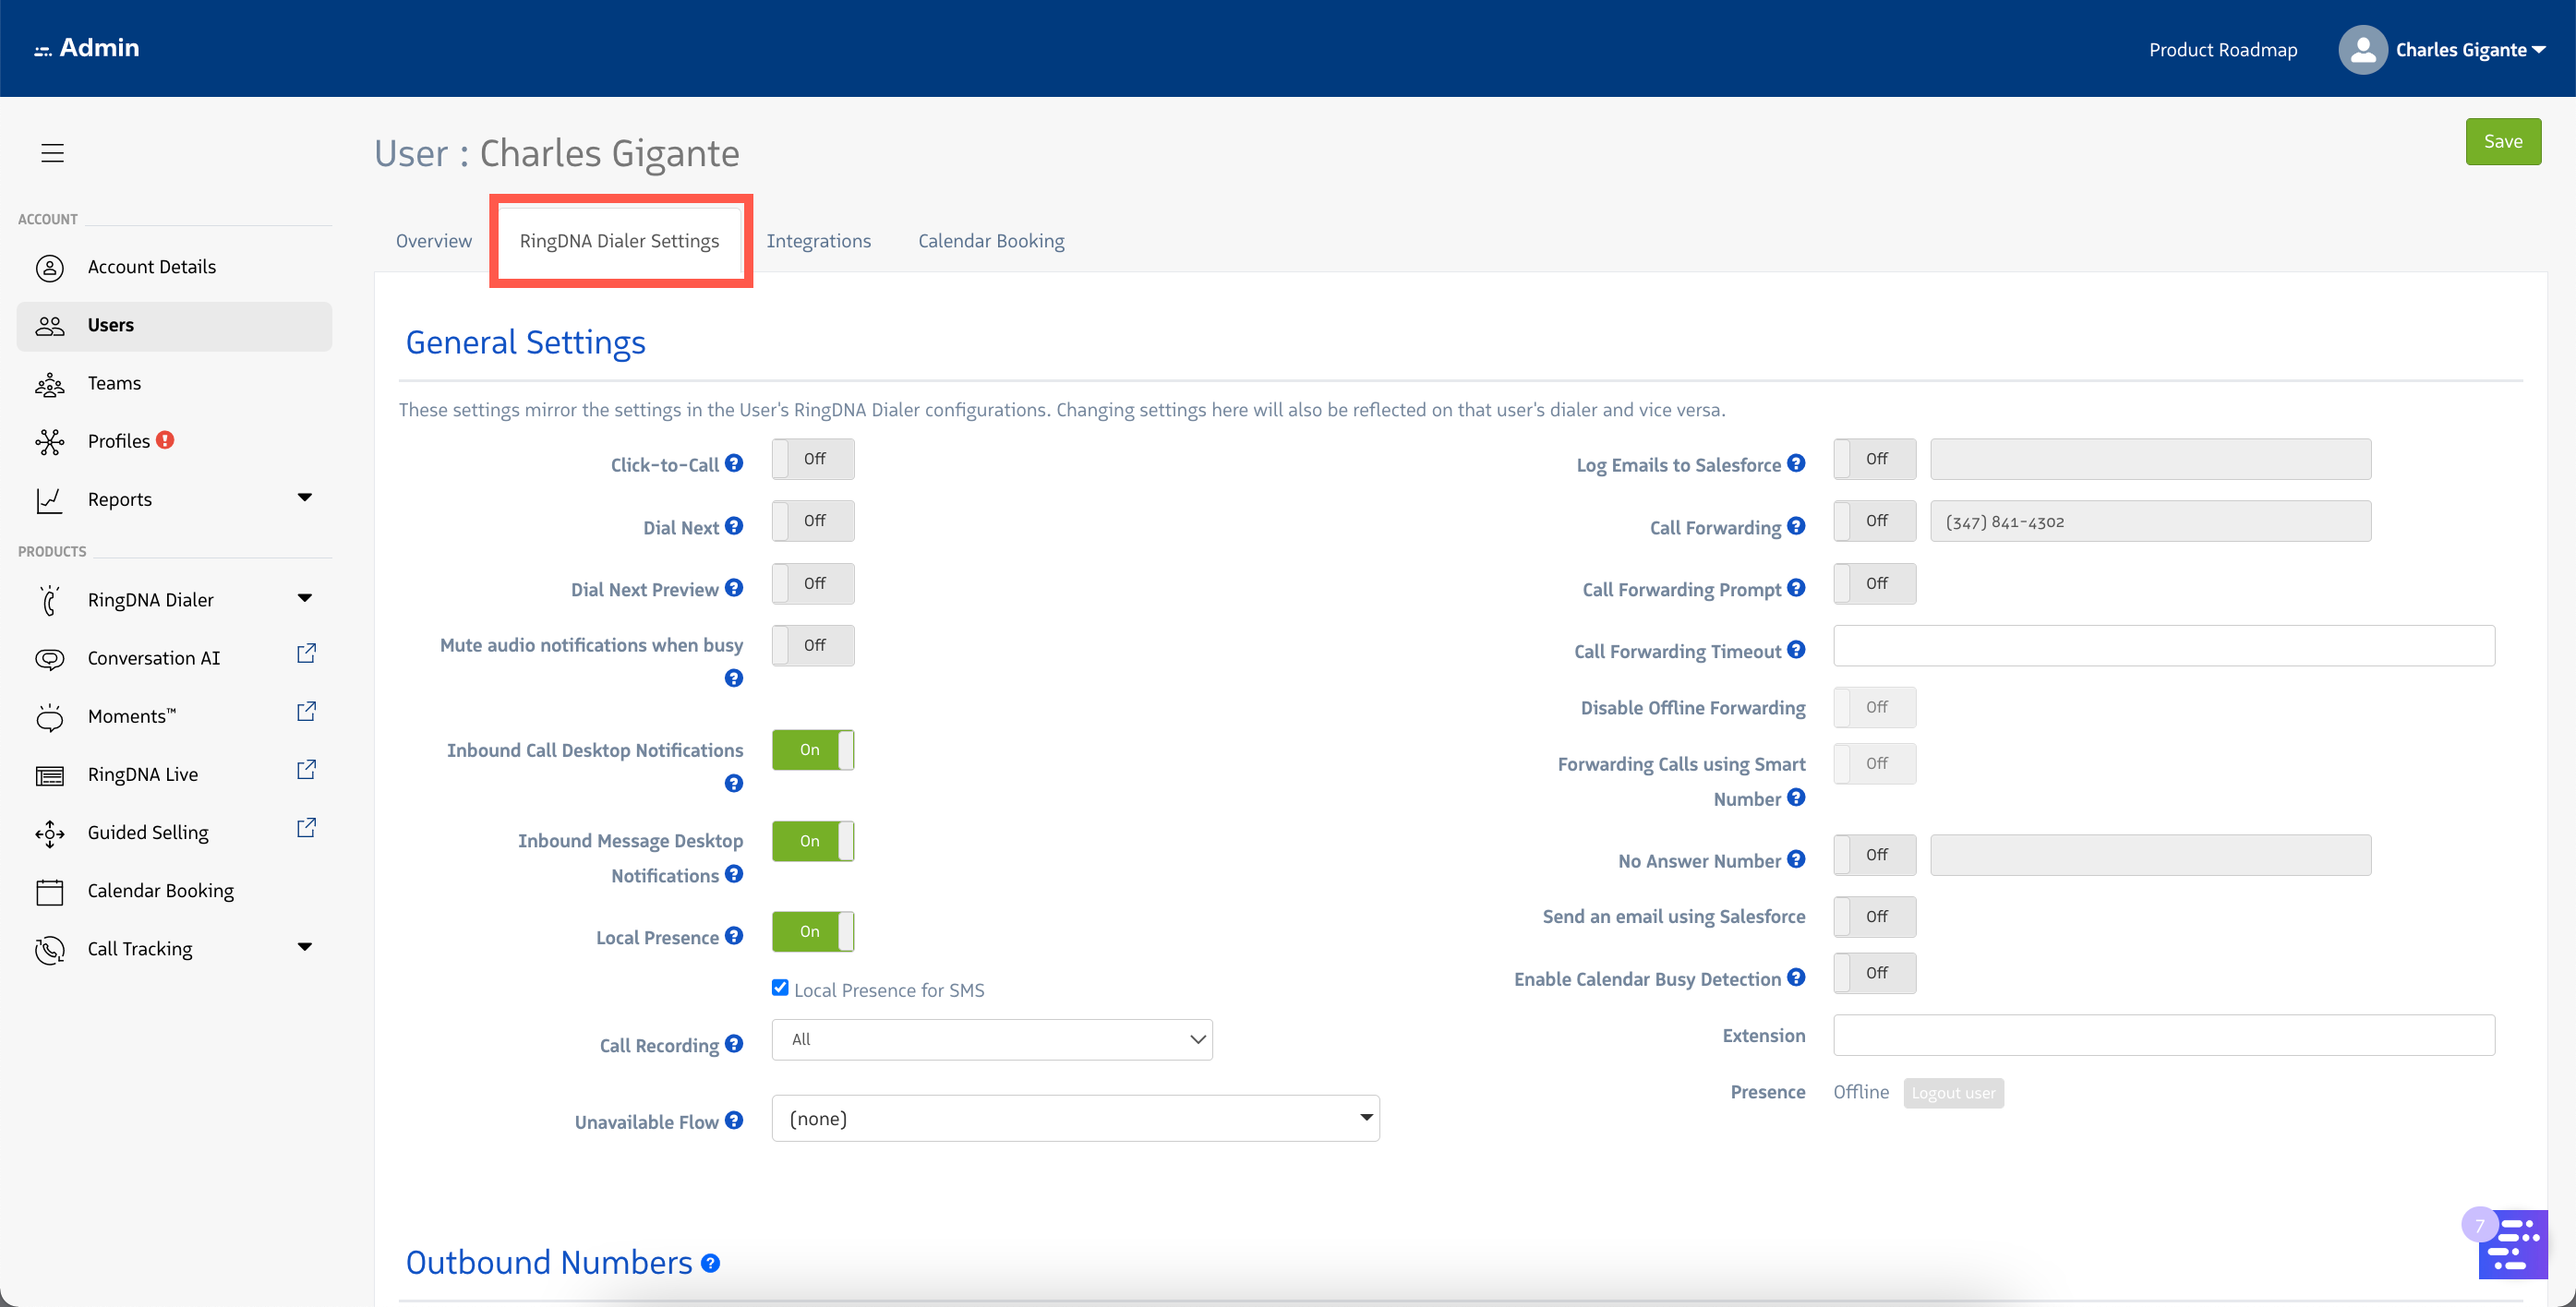2576x1307 pixels.
Task: Toggle the Dial Next switch
Action: point(813,521)
